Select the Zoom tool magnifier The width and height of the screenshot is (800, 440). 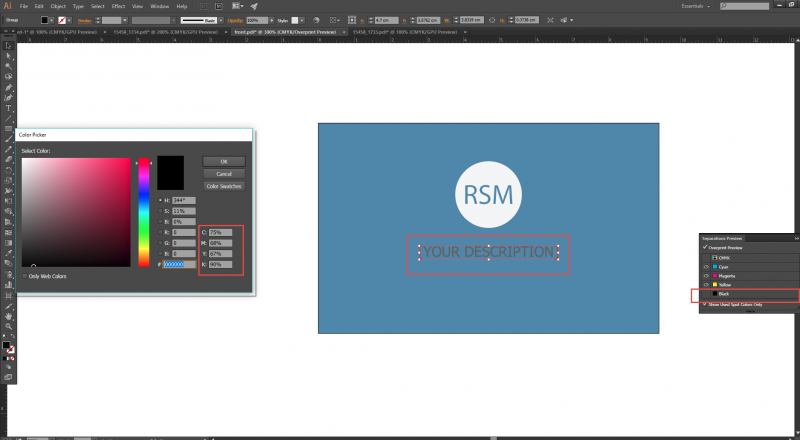coord(8,326)
